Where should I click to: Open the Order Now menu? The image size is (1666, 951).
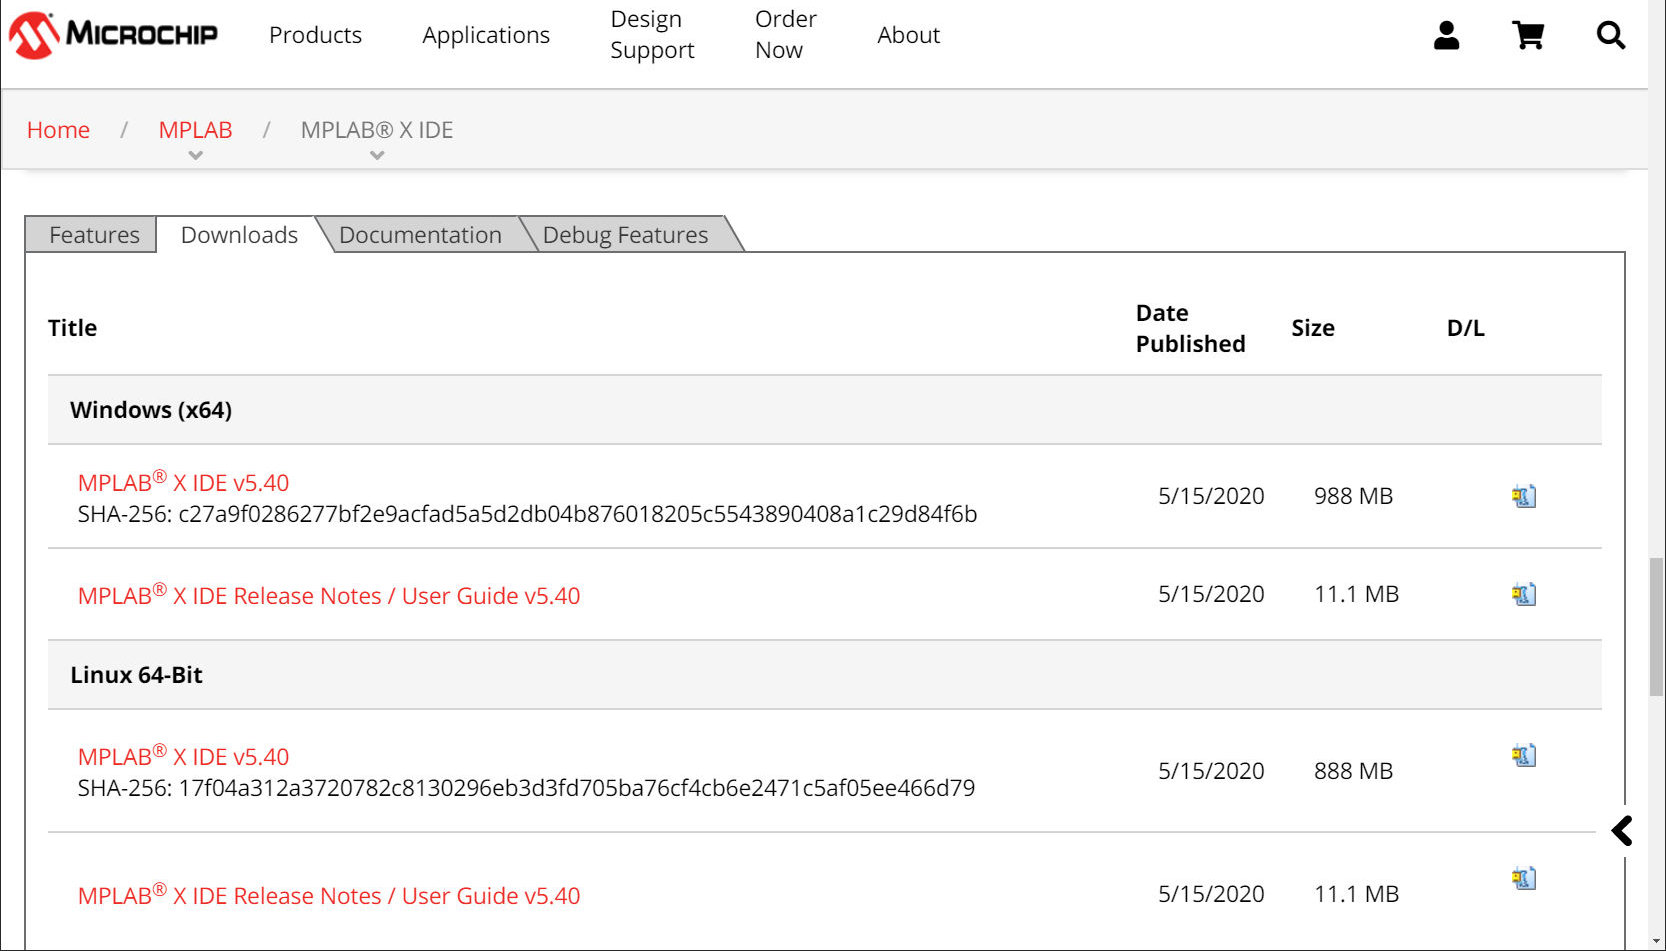tap(785, 35)
